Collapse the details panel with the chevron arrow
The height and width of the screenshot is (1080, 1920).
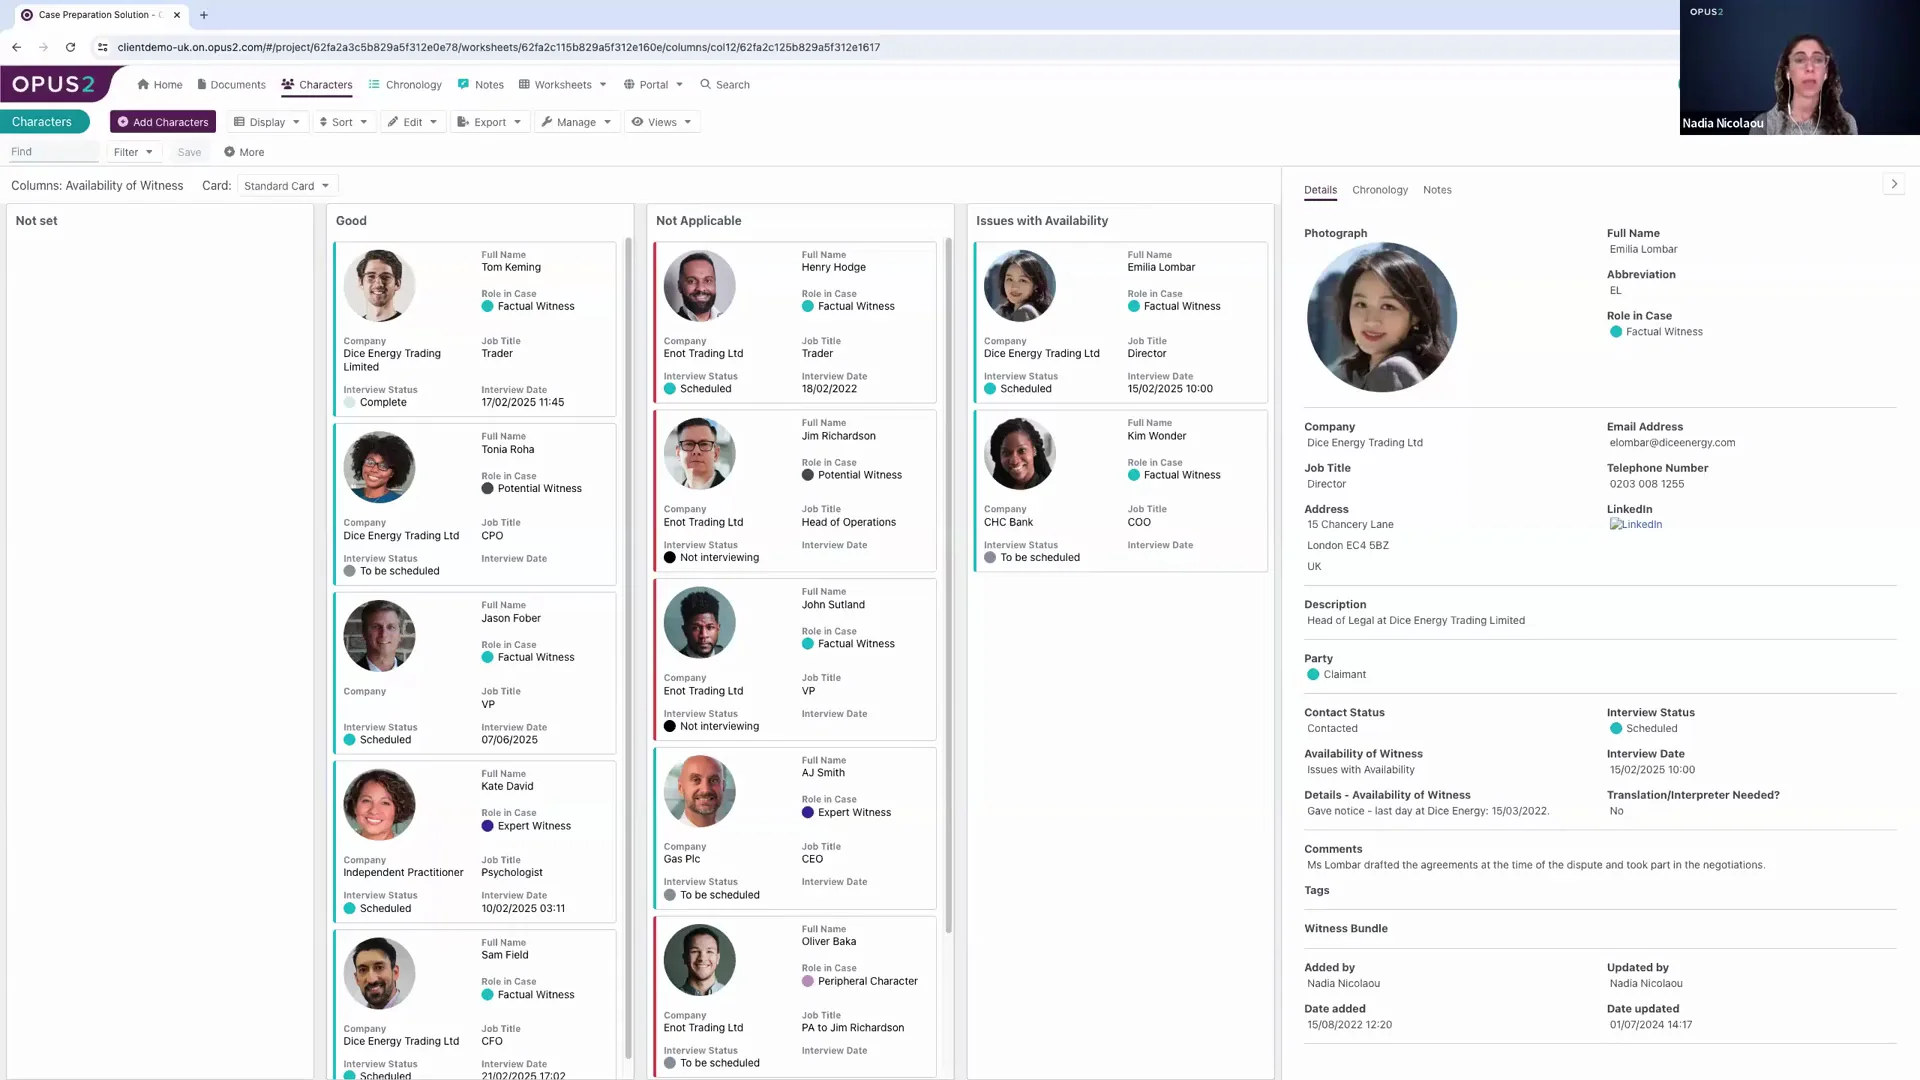pyautogui.click(x=1894, y=184)
